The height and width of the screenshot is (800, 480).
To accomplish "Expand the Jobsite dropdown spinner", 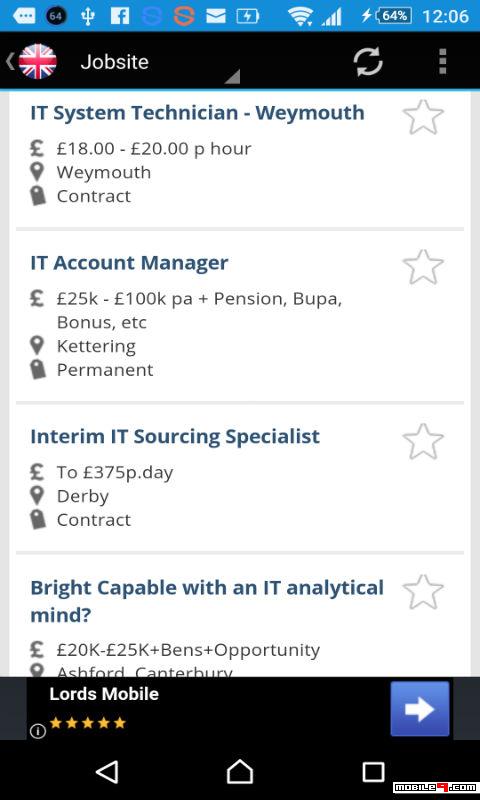I will coord(159,62).
